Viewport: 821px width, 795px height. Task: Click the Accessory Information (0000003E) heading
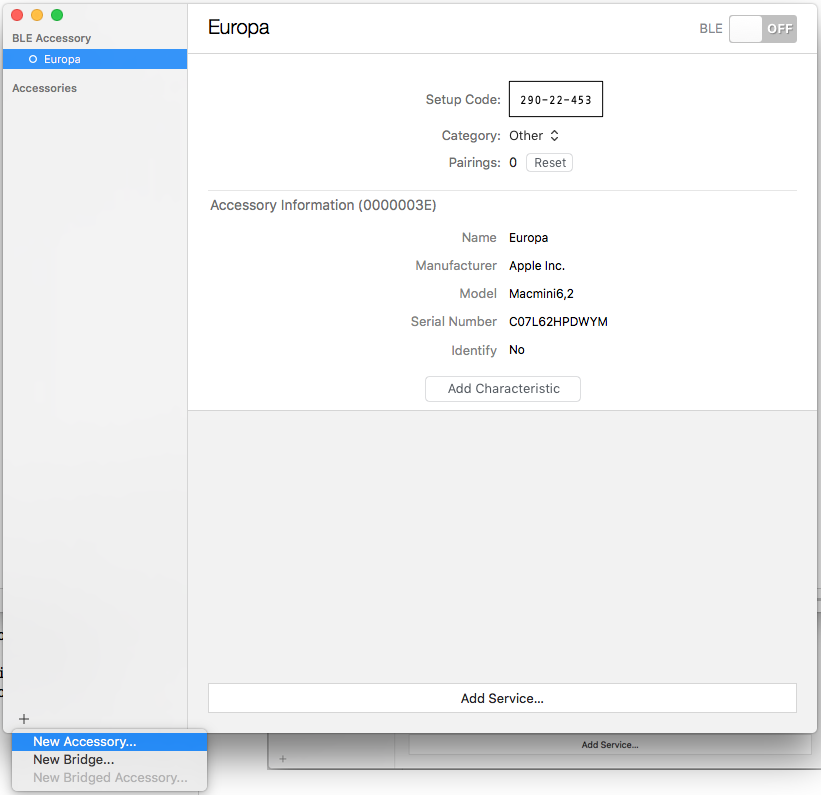pos(323,205)
